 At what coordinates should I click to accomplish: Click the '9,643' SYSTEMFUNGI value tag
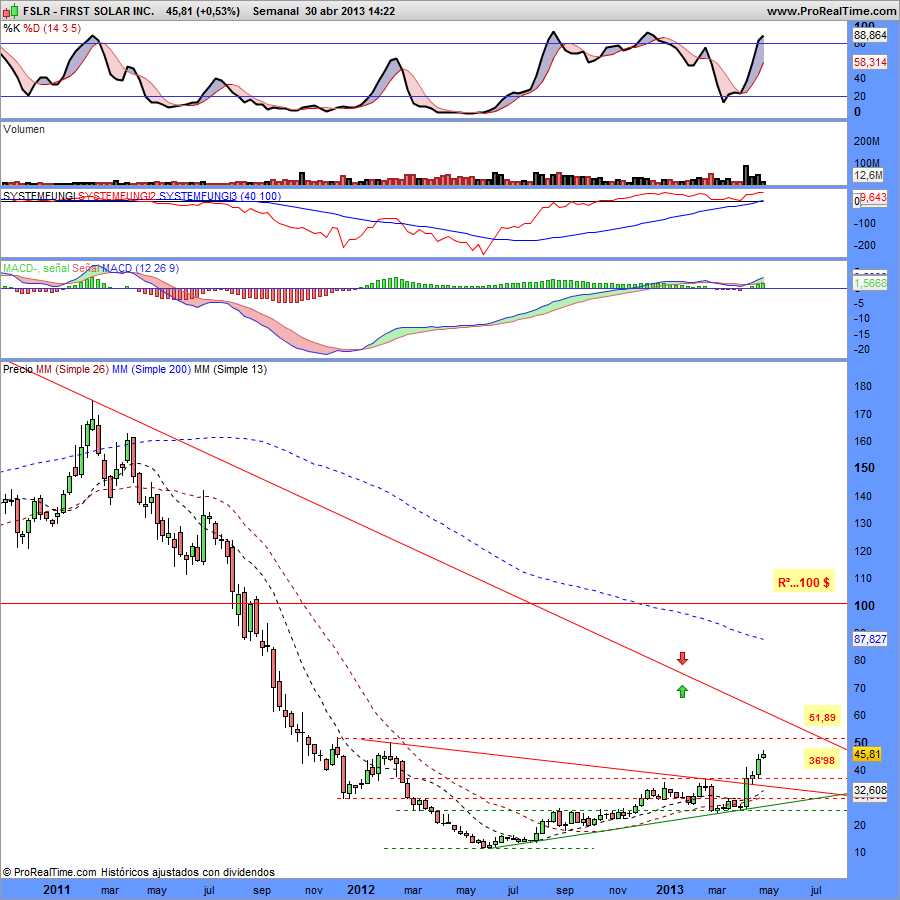873,197
